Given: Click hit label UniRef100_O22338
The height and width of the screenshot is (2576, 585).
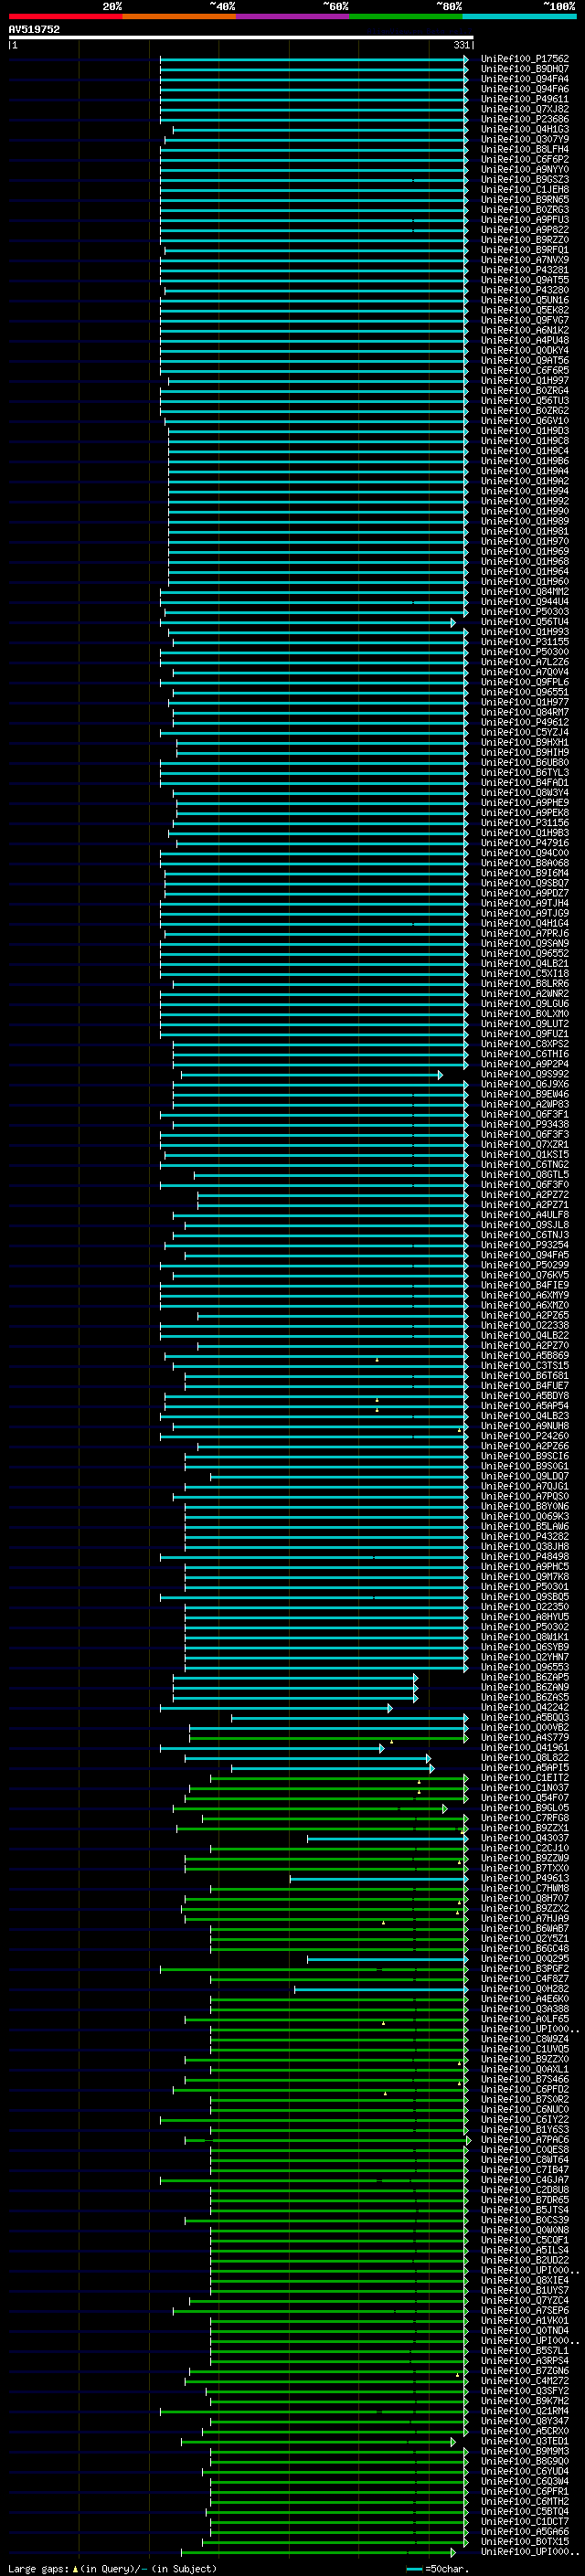Looking at the screenshot, I should click(524, 1325).
